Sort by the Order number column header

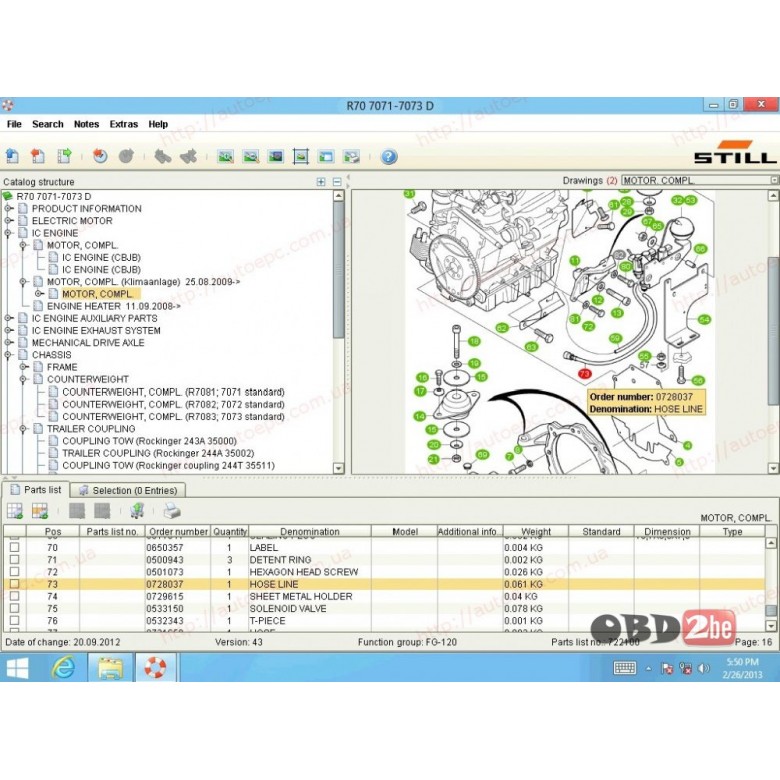click(x=178, y=531)
